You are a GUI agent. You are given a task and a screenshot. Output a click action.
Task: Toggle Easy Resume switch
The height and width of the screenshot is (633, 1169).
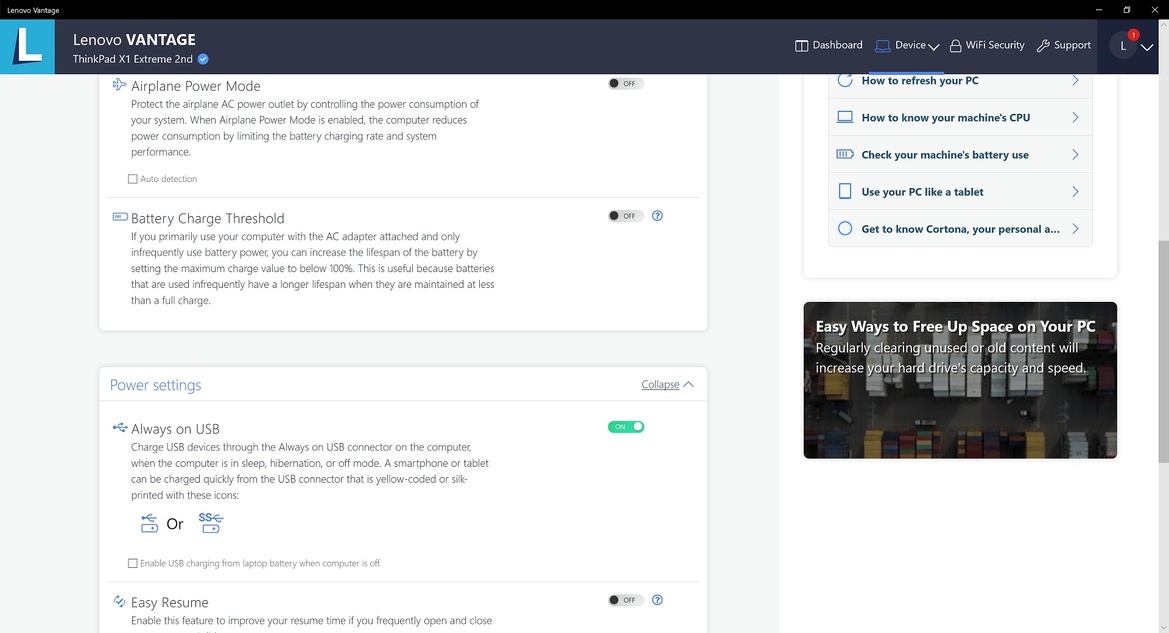[x=626, y=599]
